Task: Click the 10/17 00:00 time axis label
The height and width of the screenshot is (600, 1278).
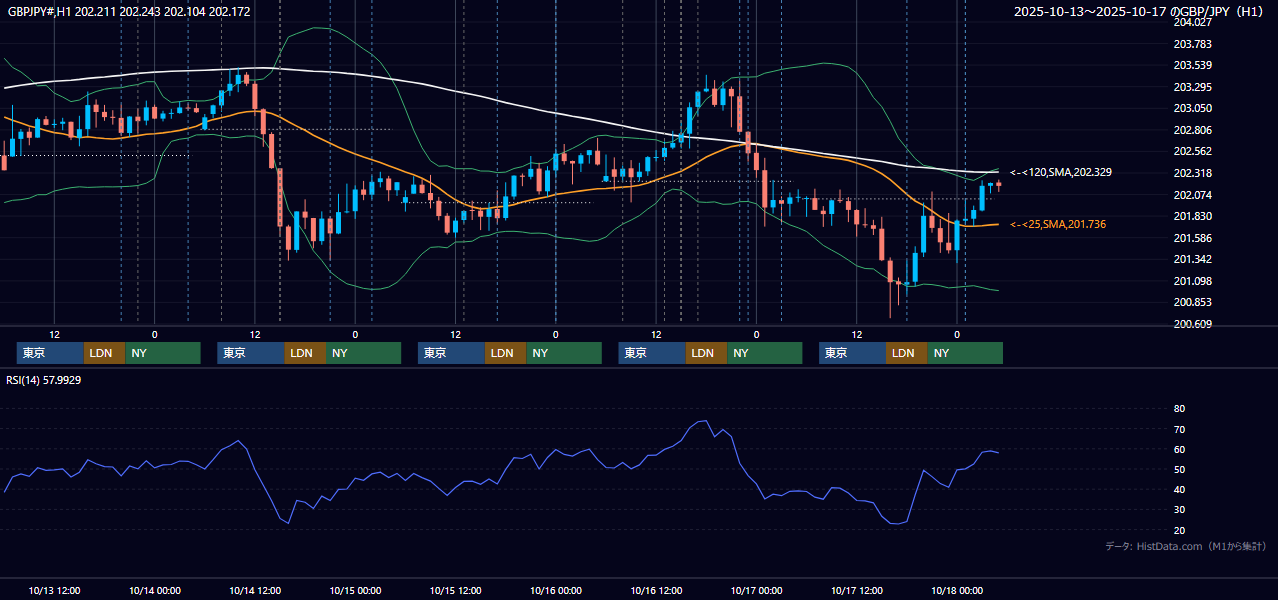Action: click(x=756, y=590)
